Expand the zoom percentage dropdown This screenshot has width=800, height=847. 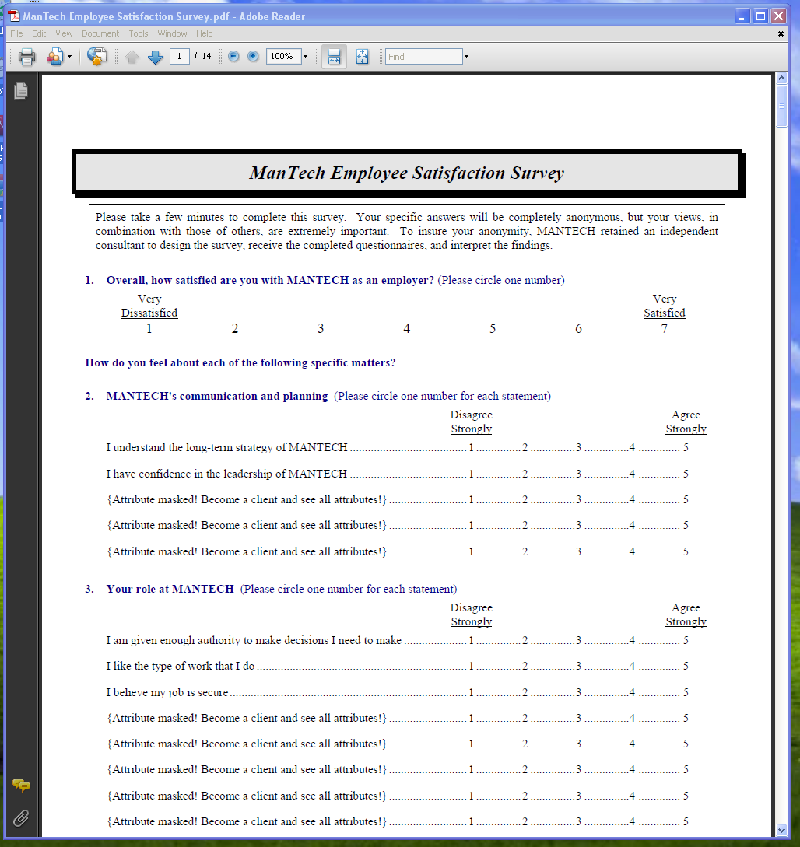(305, 57)
